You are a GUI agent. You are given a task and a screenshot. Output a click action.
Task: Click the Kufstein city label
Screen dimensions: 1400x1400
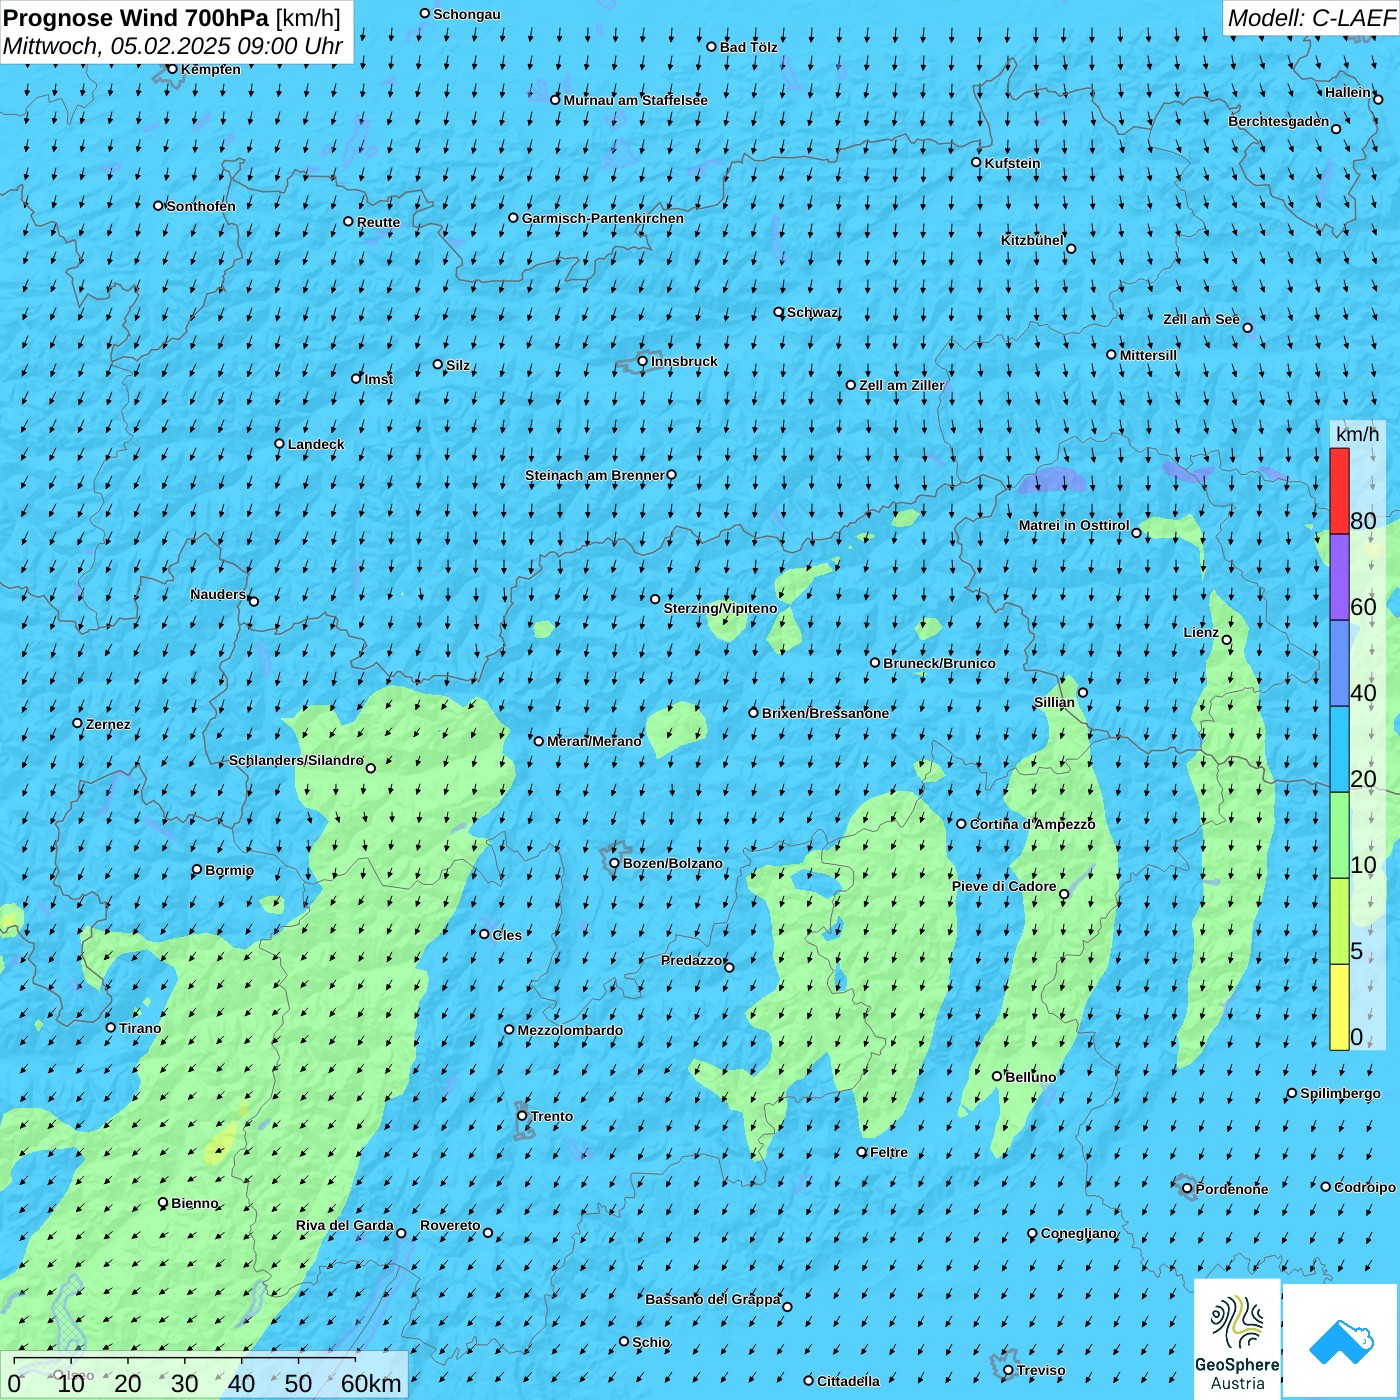point(1012,163)
